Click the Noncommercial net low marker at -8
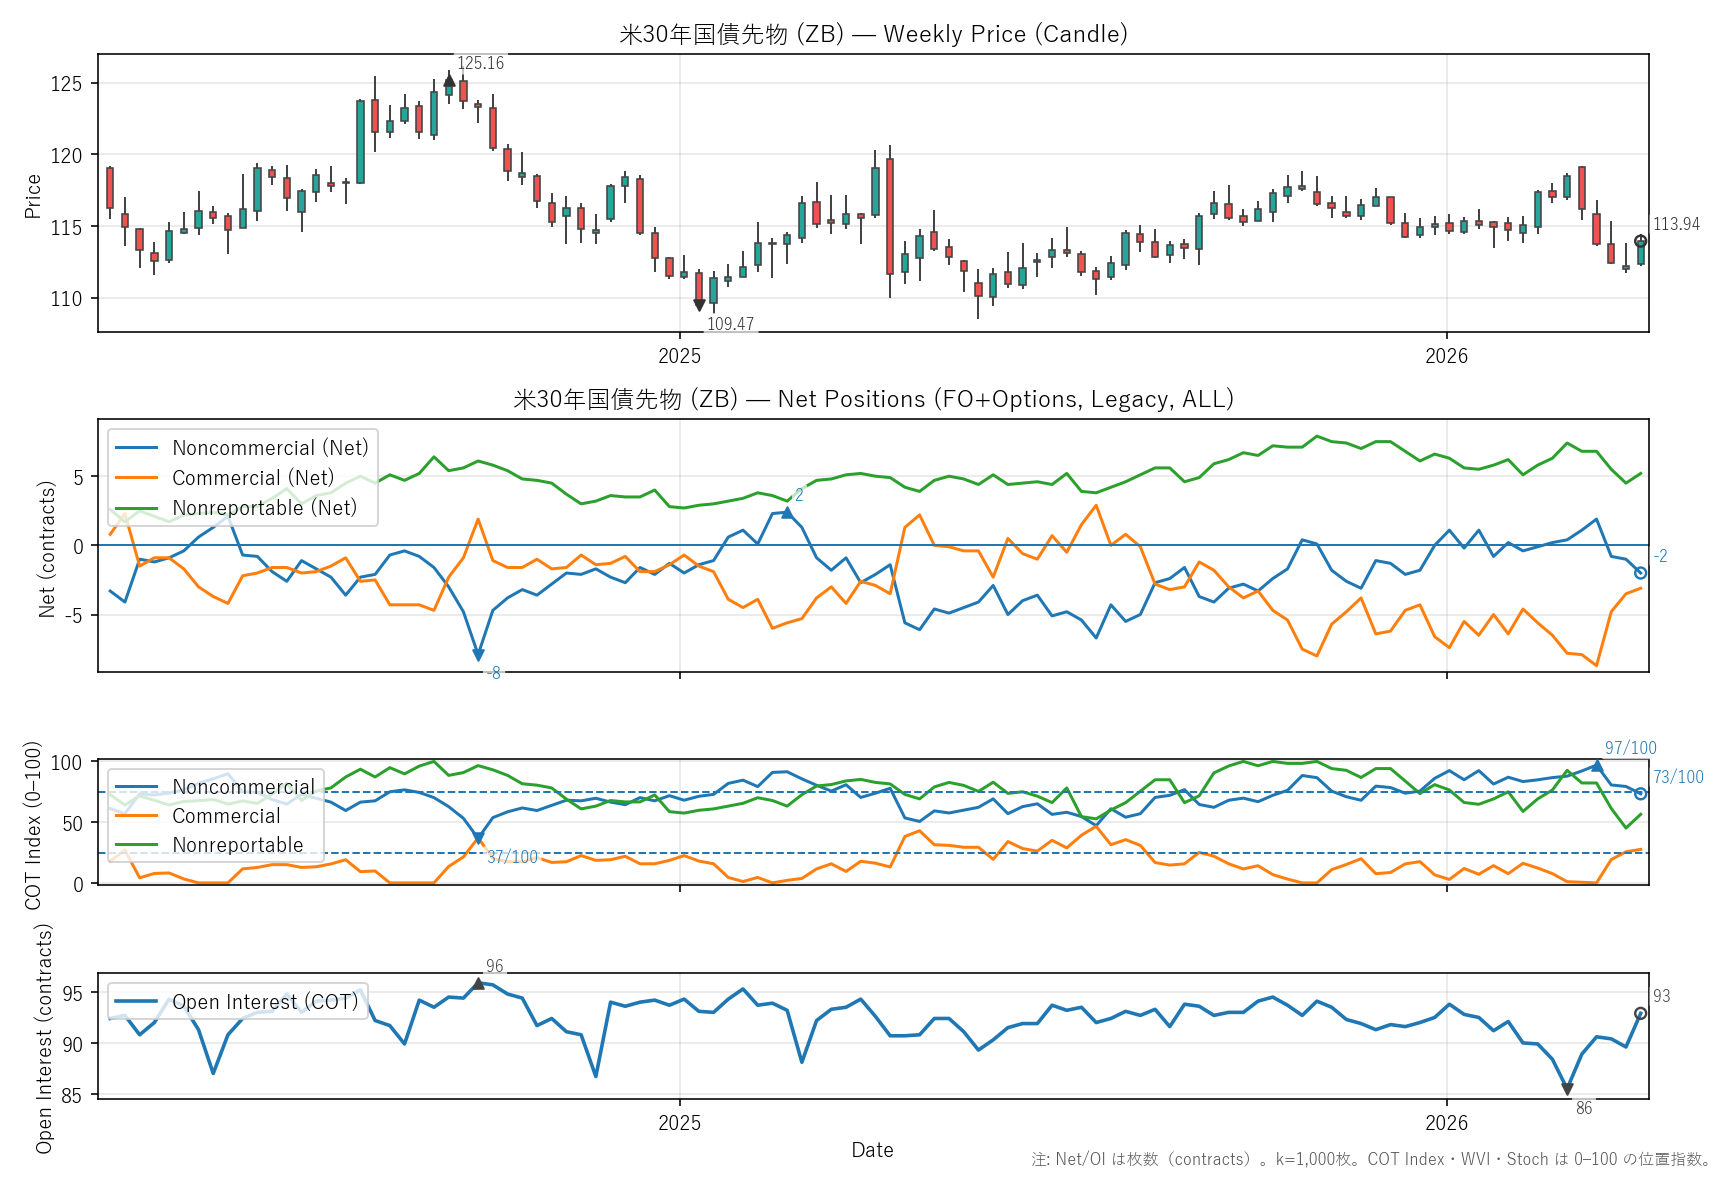 (478, 655)
